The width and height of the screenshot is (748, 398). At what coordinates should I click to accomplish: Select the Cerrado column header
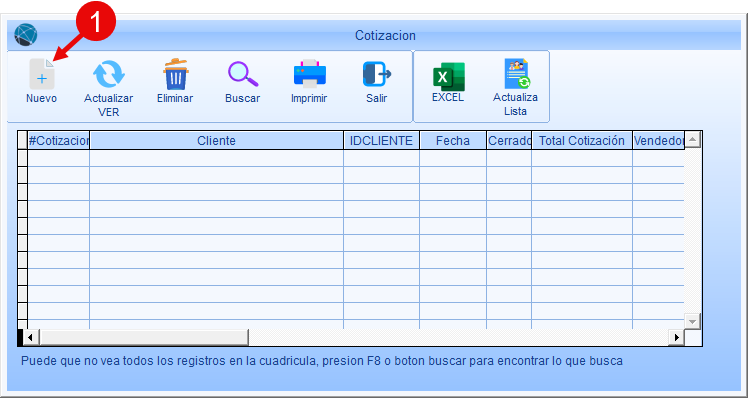tap(509, 140)
